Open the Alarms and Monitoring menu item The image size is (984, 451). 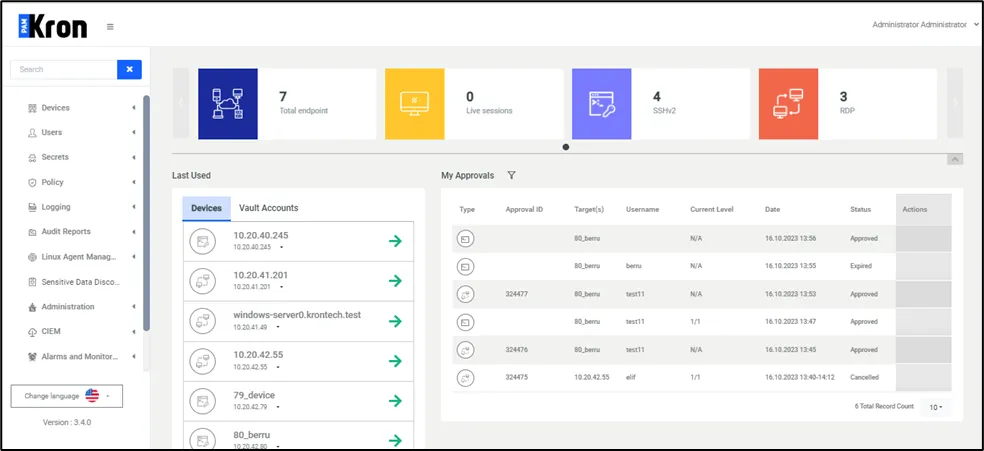pyautogui.click(x=80, y=356)
